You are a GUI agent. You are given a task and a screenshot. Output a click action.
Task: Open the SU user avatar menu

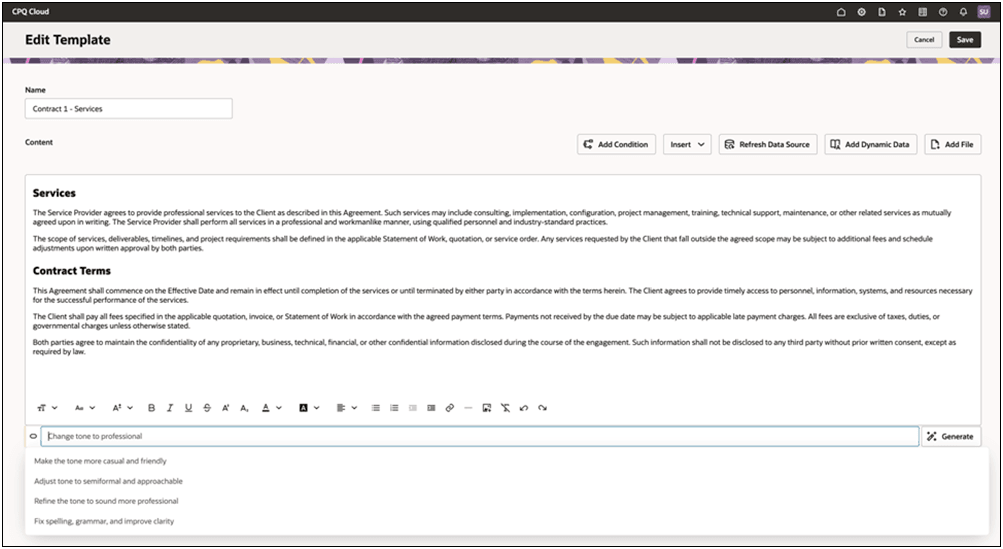pos(984,12)
